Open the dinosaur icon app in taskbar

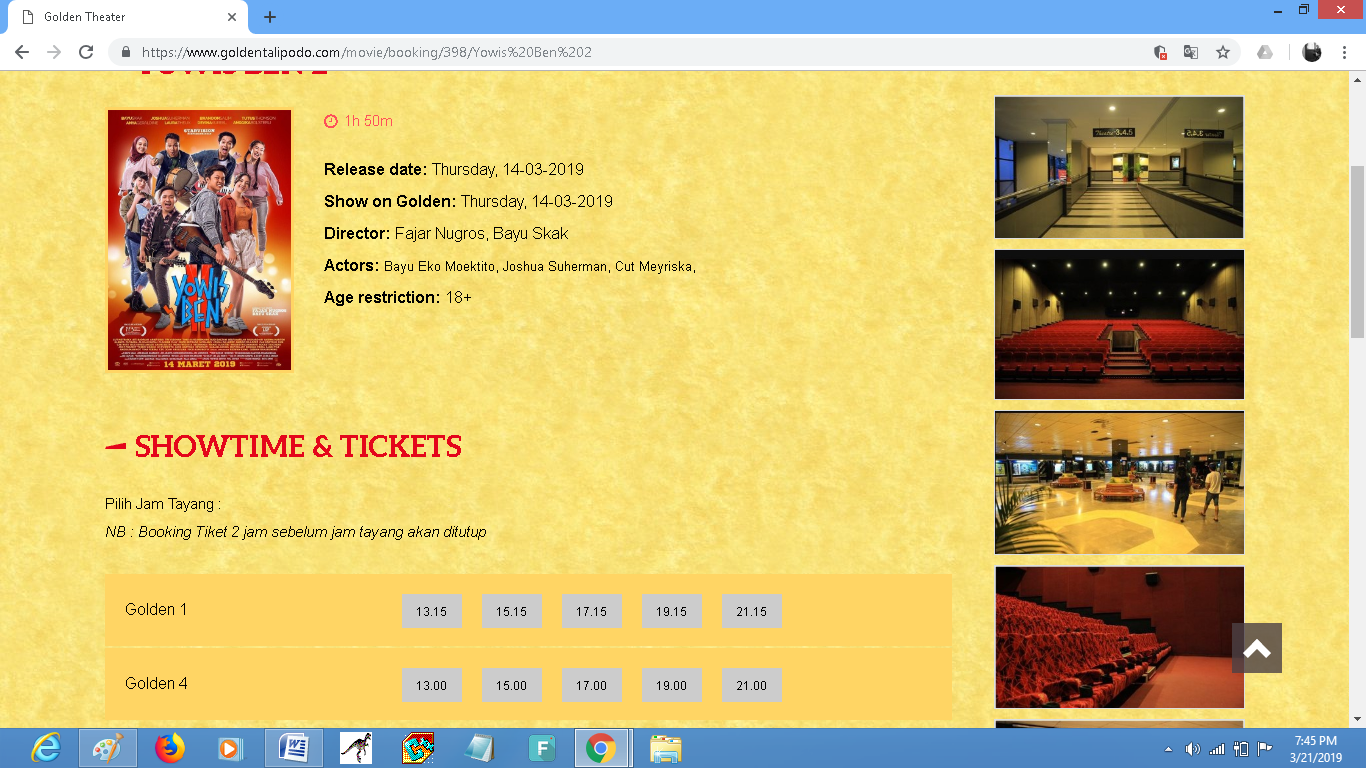[x=356, y=748]
